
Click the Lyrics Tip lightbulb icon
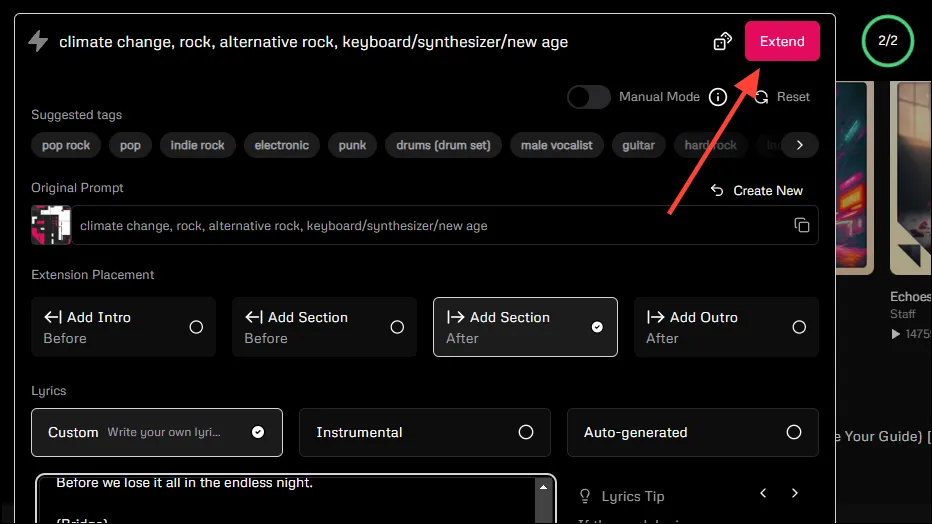point(585,496)
